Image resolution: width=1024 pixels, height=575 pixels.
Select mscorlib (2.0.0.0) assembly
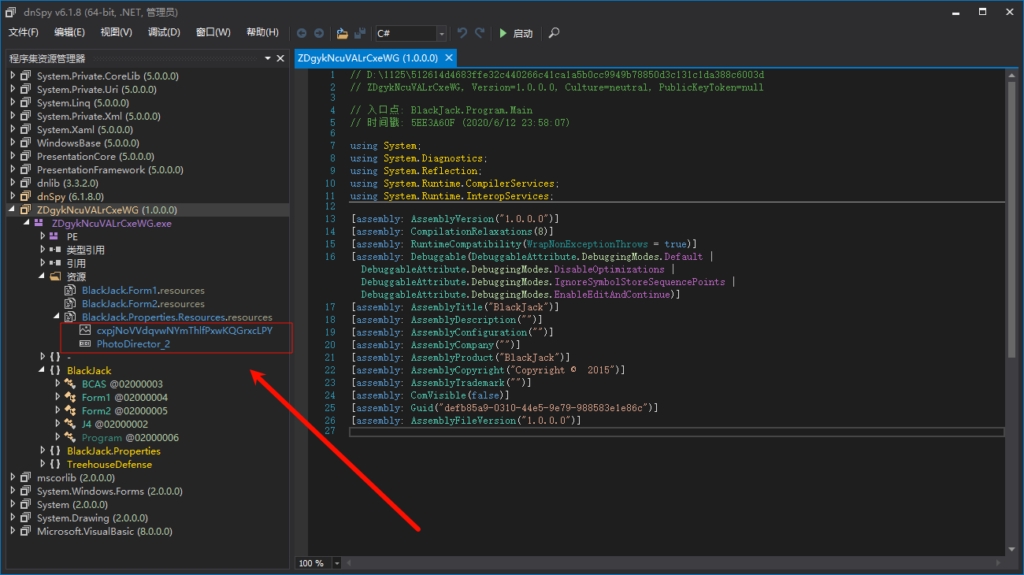(76, 478)
